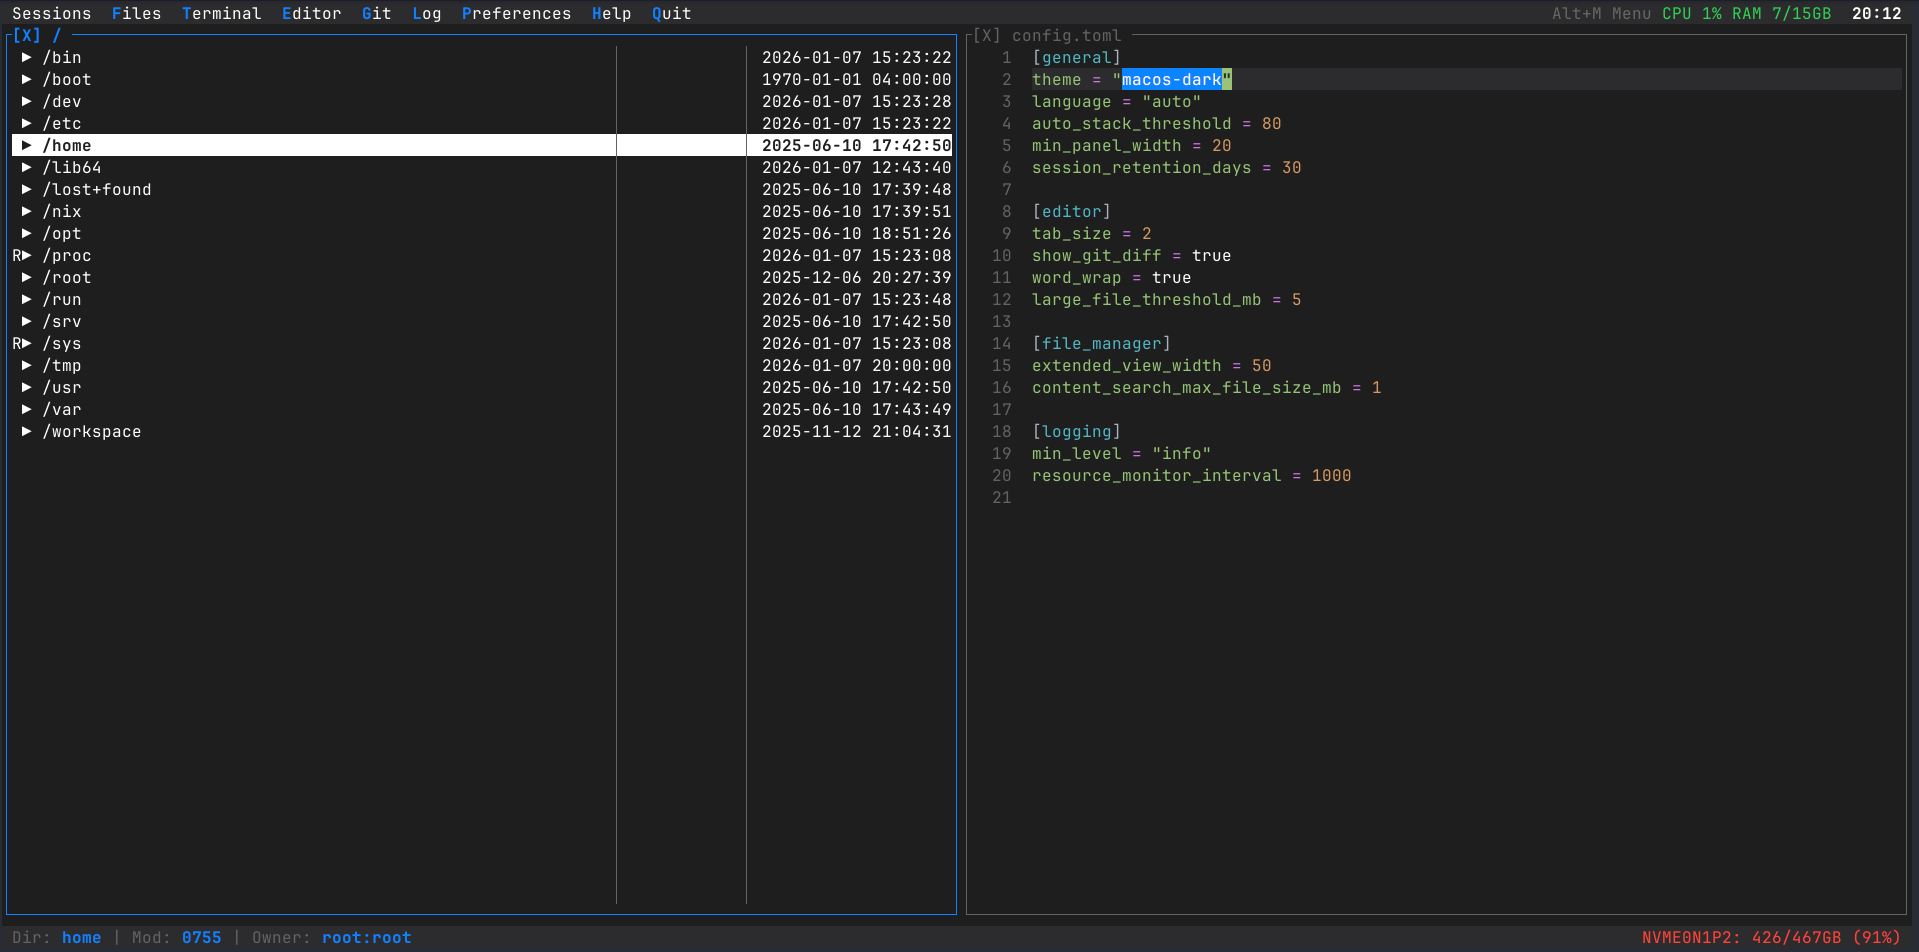This screenshot has height=952, width=1919.
Task: Expand the /usr directory triangle
Action: point(27,387)
